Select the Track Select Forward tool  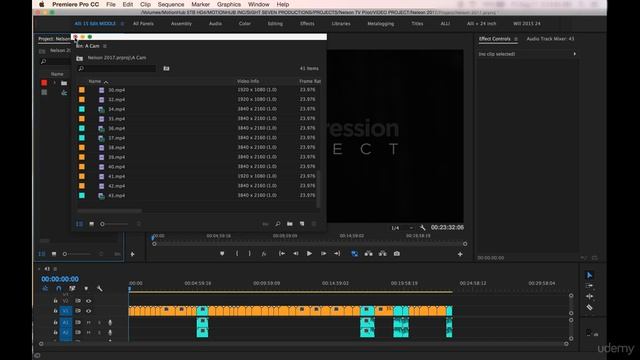[x=589, y=286]
